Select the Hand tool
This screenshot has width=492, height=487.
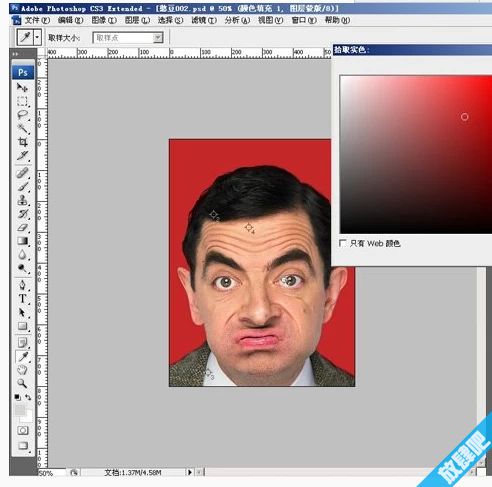pos(22,370)
